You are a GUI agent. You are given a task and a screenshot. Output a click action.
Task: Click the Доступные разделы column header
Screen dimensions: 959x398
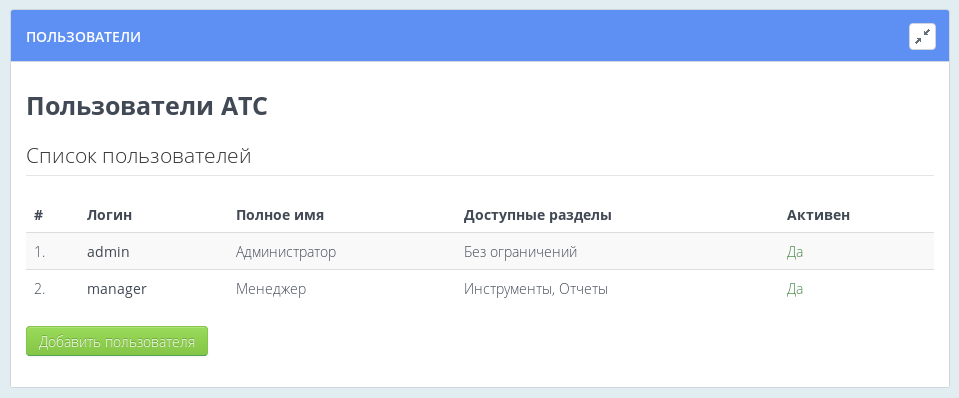pyautogui.click(x=538, y=215)
